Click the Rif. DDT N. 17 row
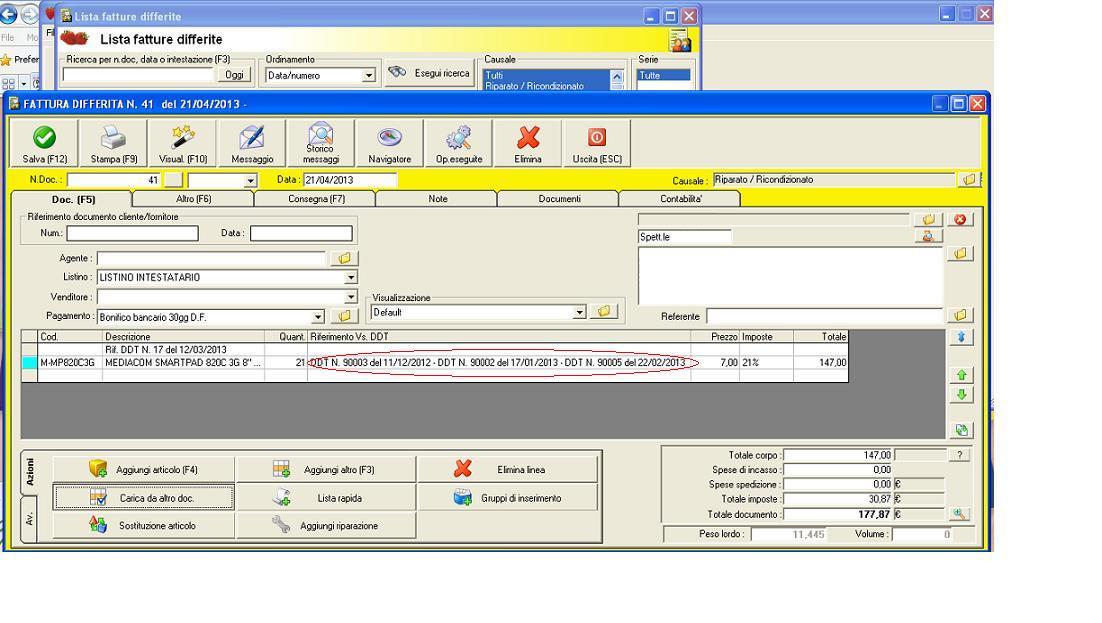Image resolution: width=1102 pixels, height=623 pixels. point(434,349)
